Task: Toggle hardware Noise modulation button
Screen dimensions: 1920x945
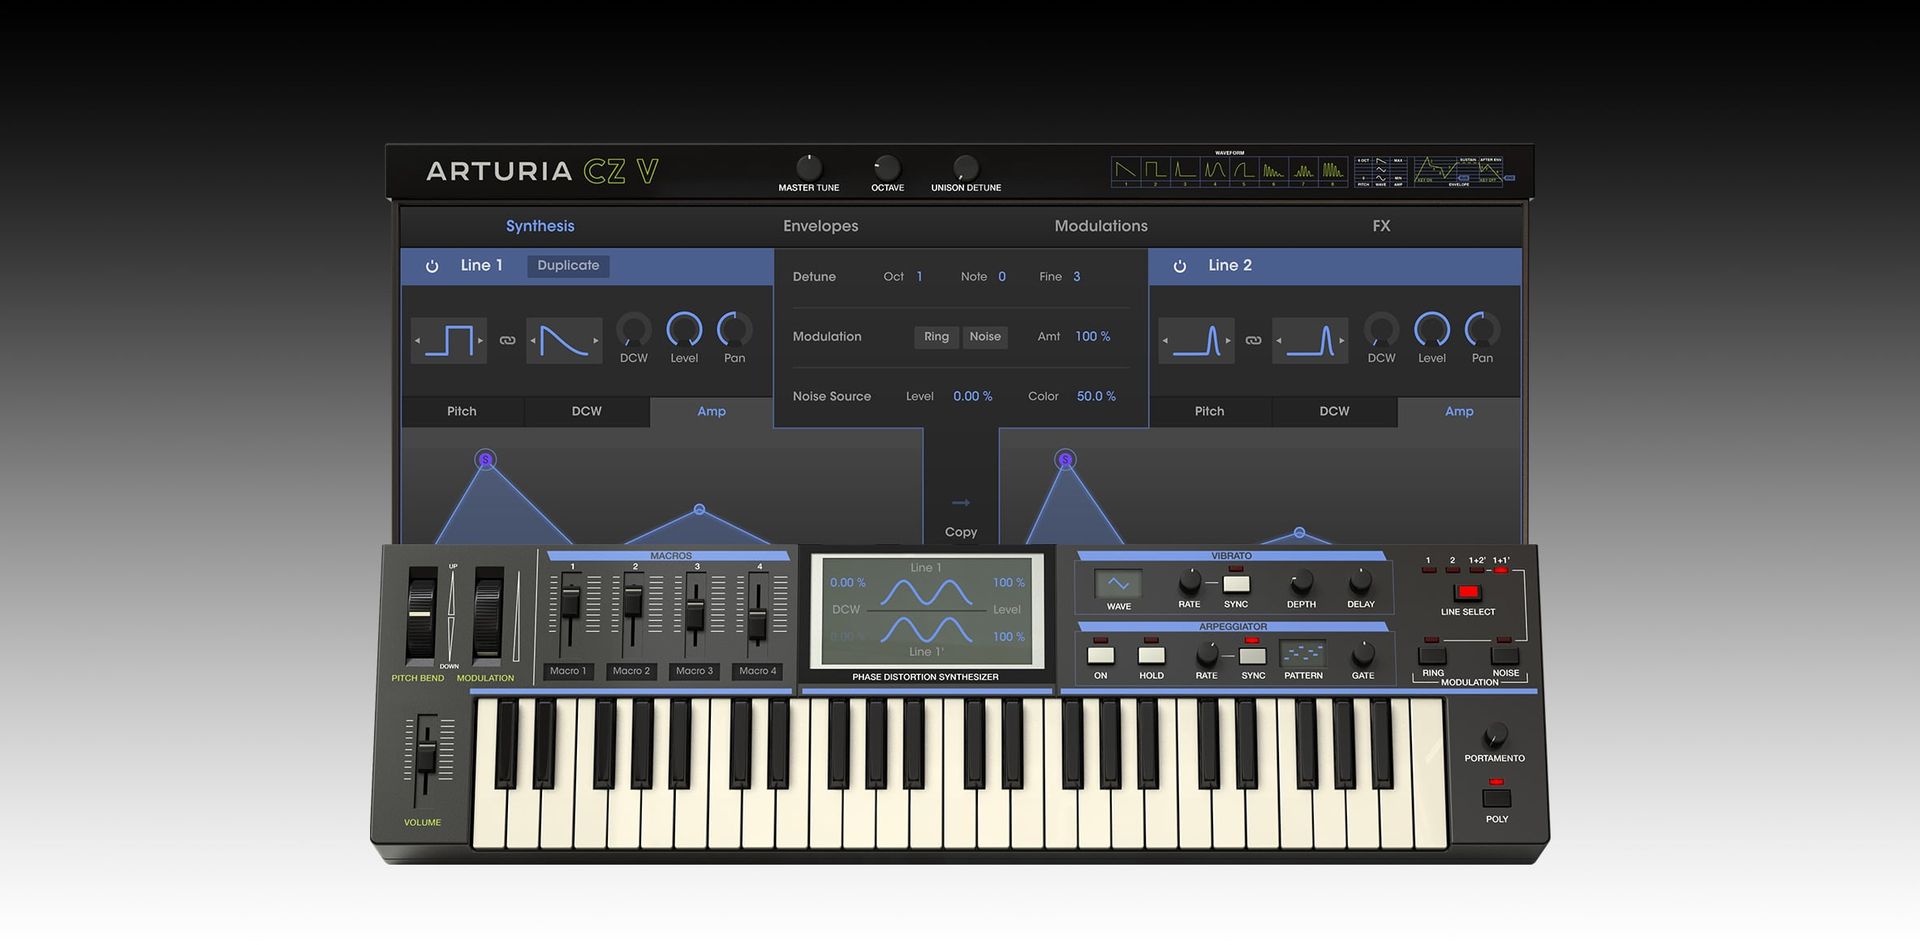Action: tap(1505, 656)
